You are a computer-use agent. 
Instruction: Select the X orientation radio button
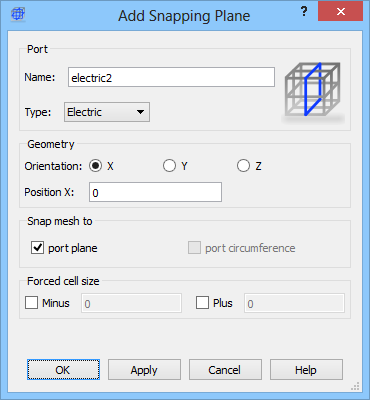point(96,166)
